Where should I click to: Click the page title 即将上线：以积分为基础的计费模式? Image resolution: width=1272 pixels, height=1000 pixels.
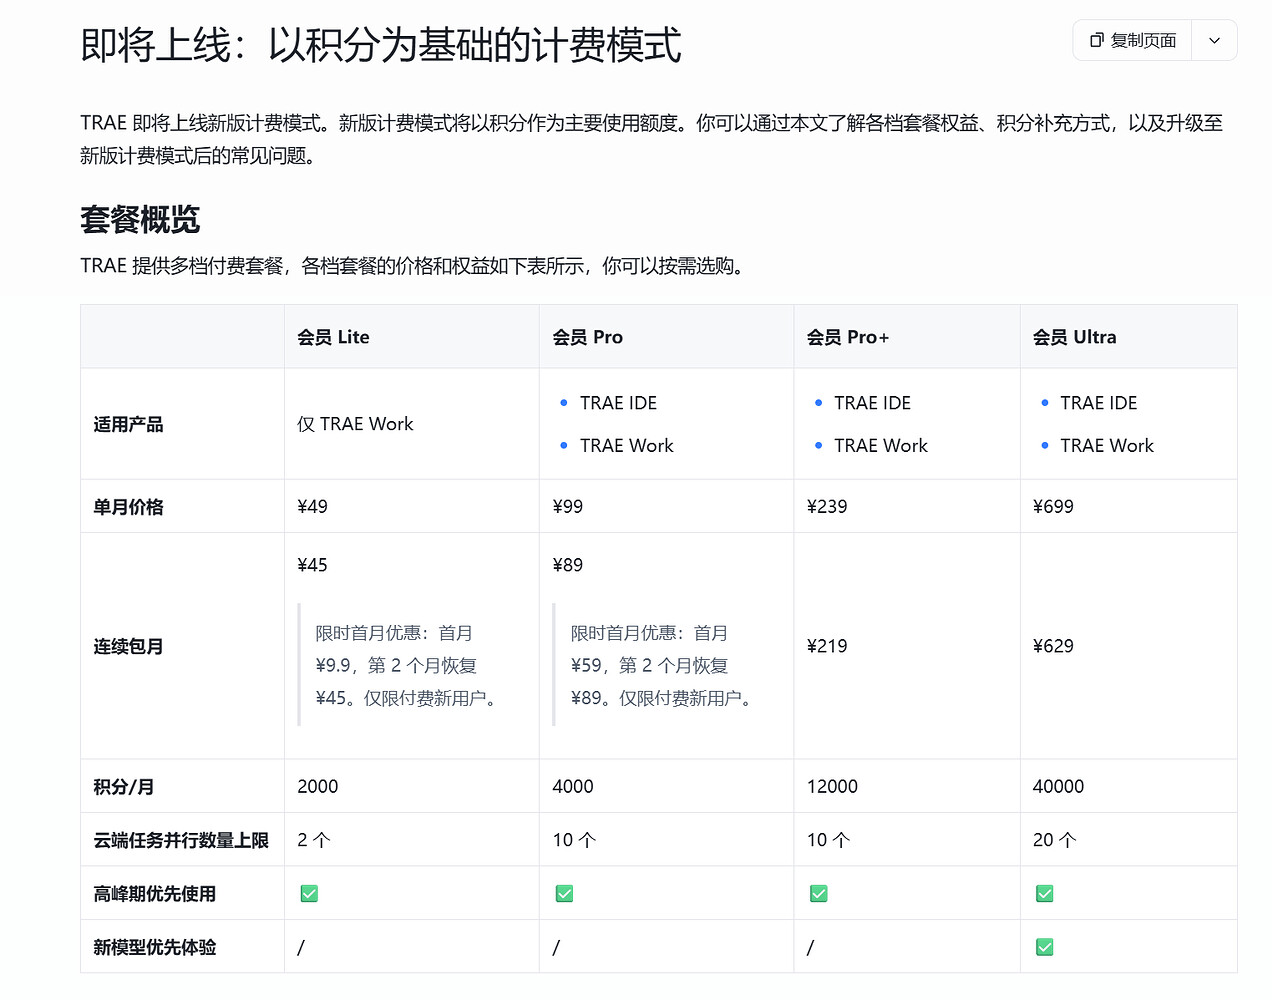[381, 45]
